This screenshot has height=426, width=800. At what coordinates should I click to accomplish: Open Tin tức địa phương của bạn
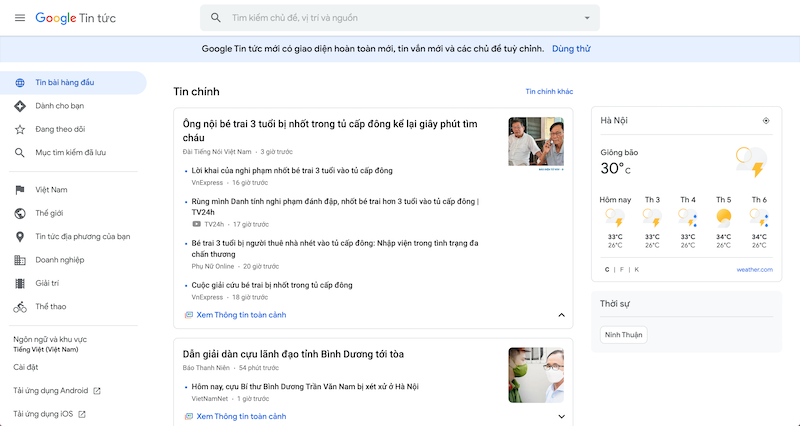click(x=83, y=237)
